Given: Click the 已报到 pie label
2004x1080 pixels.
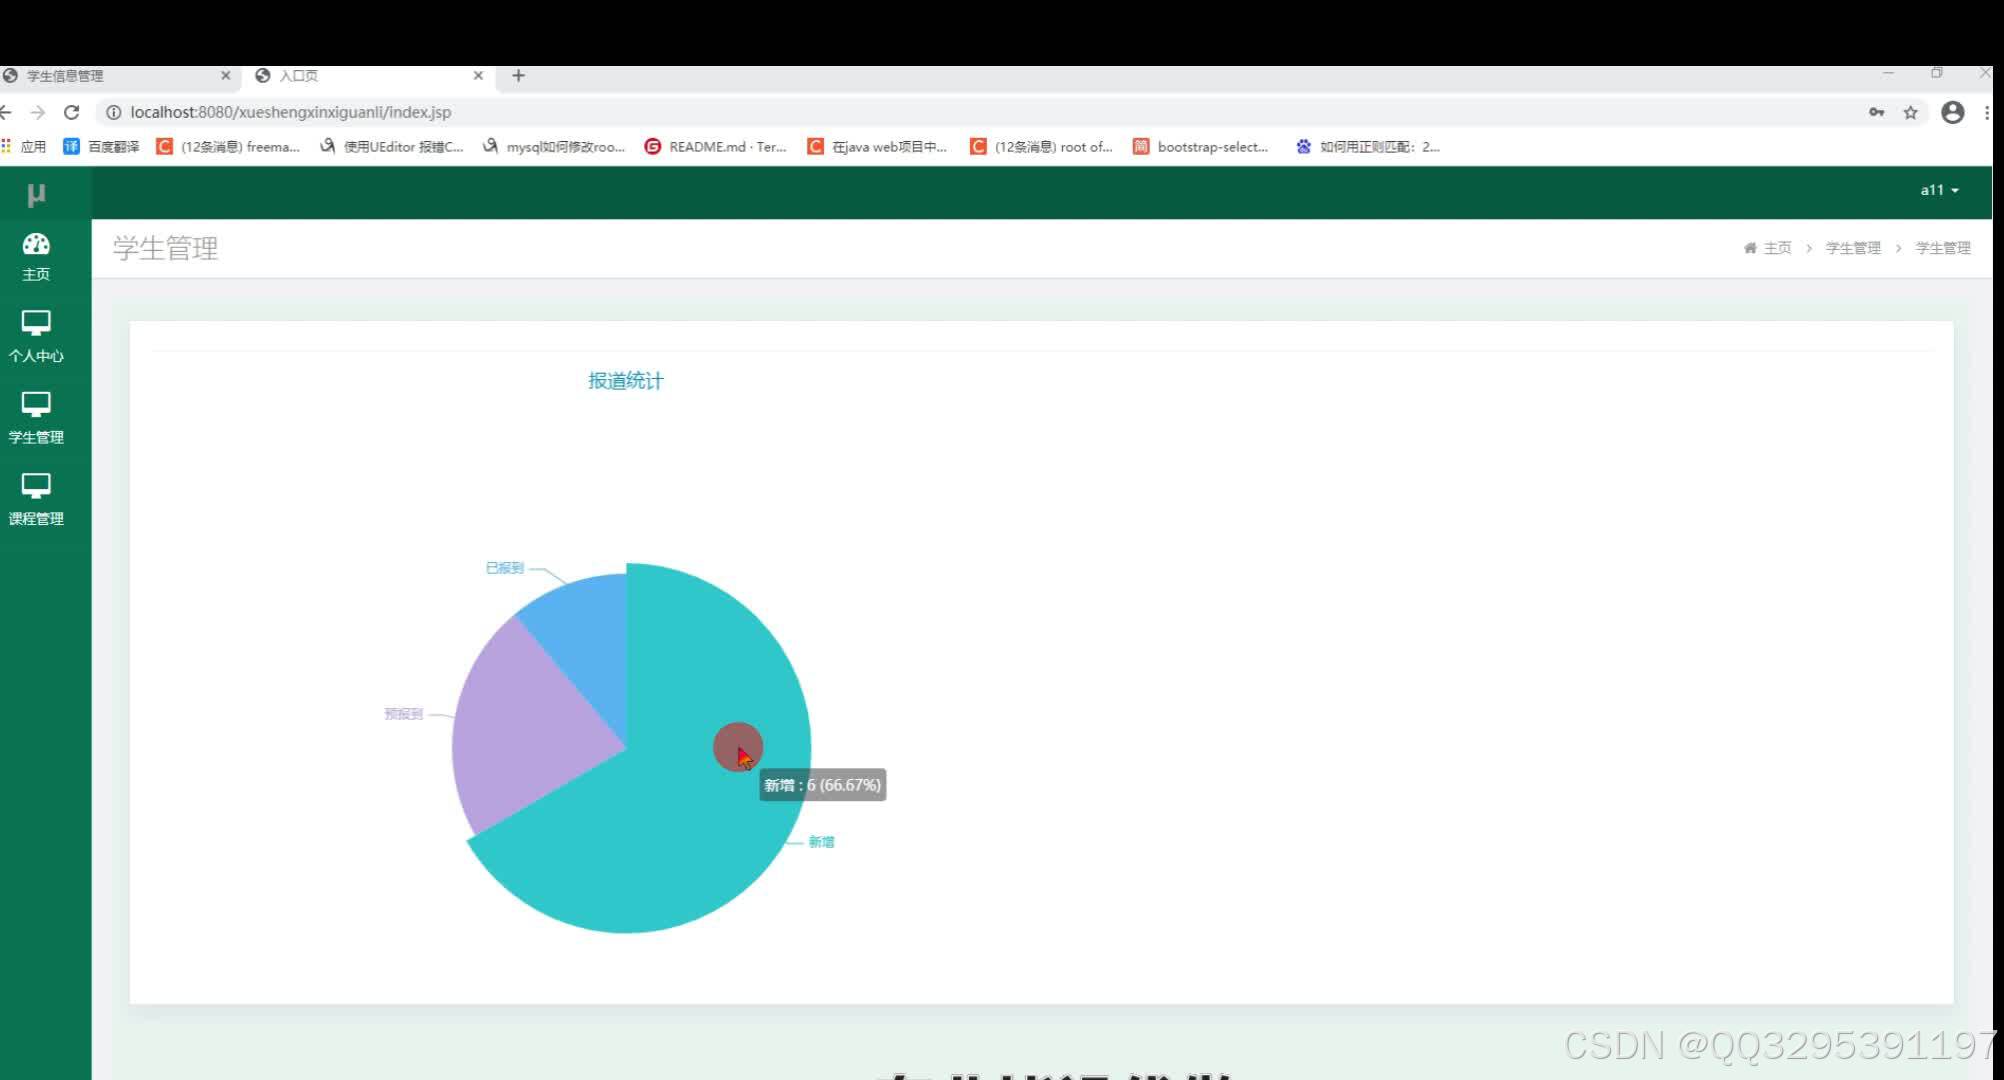Looking at the screenshot, I should 504,568.
